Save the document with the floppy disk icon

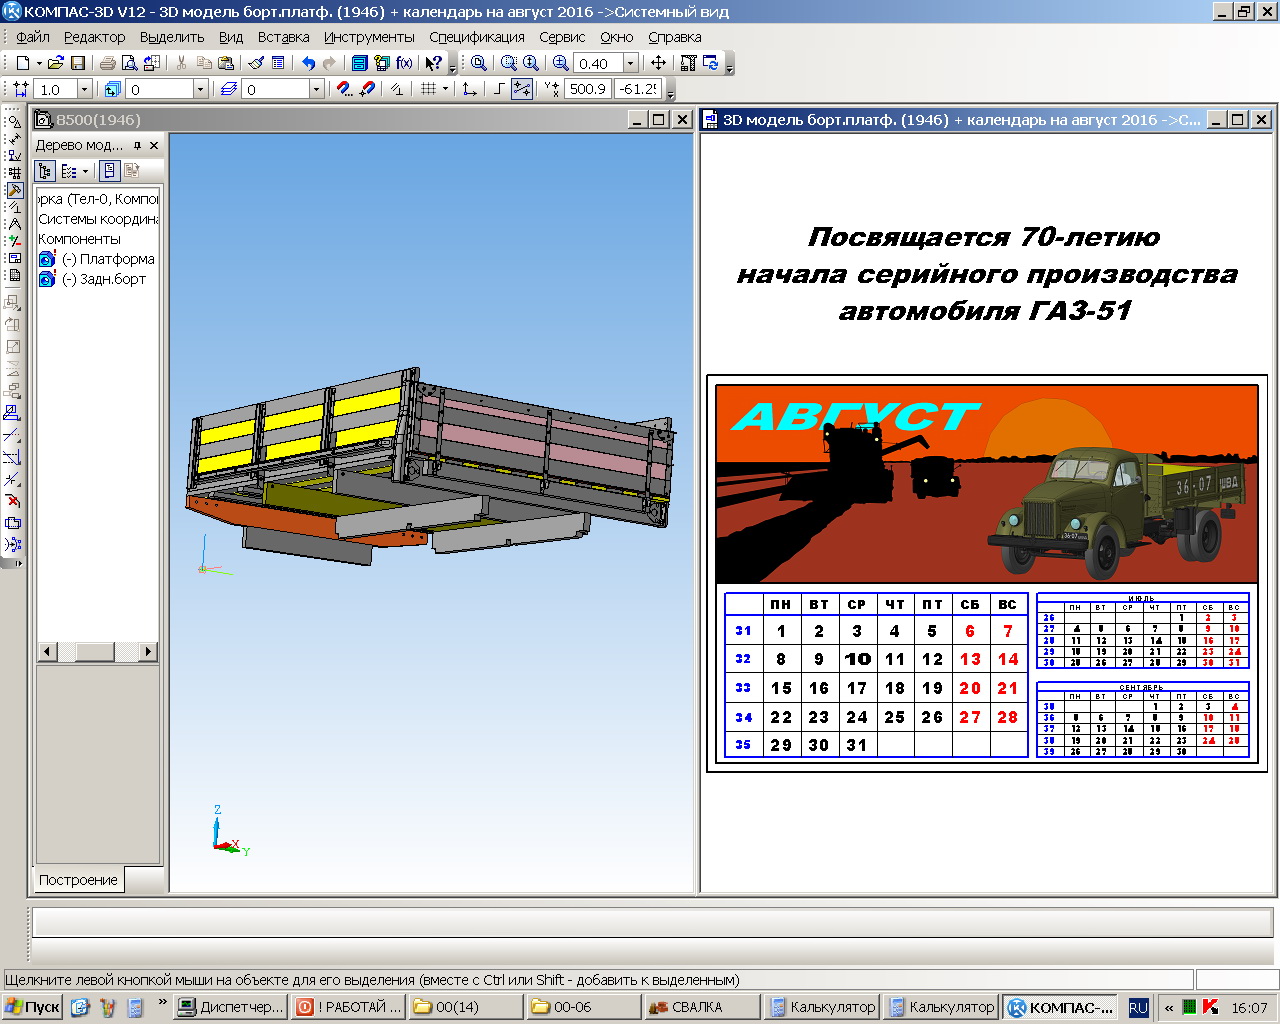78,63
